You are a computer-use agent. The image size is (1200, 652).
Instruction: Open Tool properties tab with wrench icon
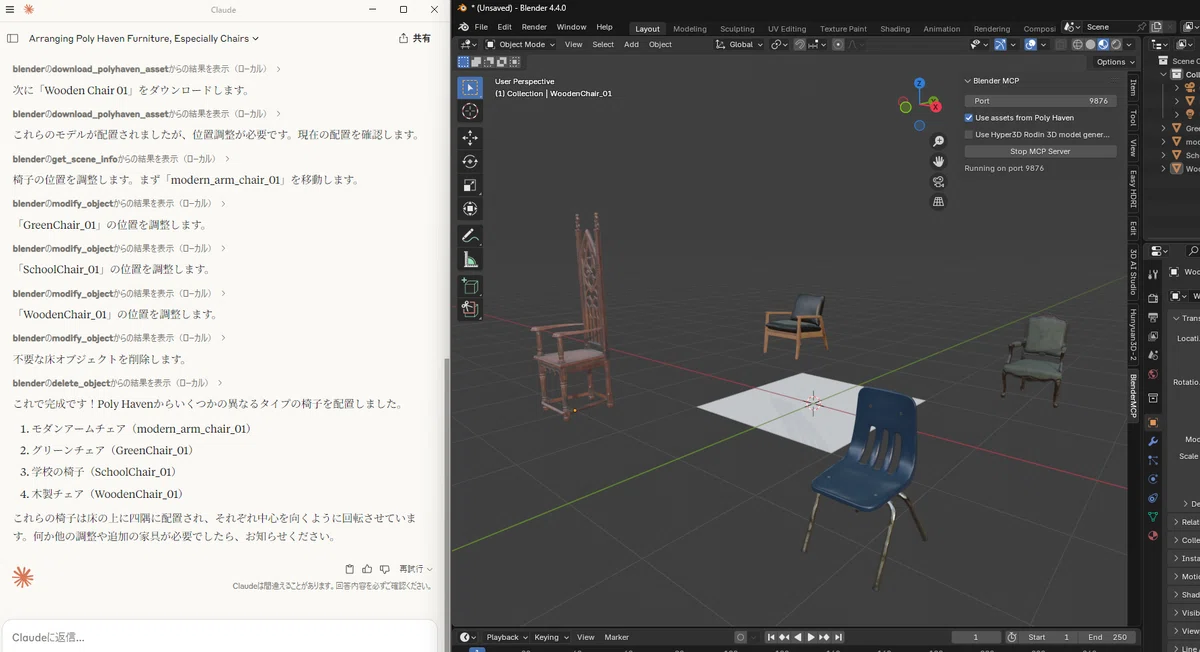(x=1153, y=273)
